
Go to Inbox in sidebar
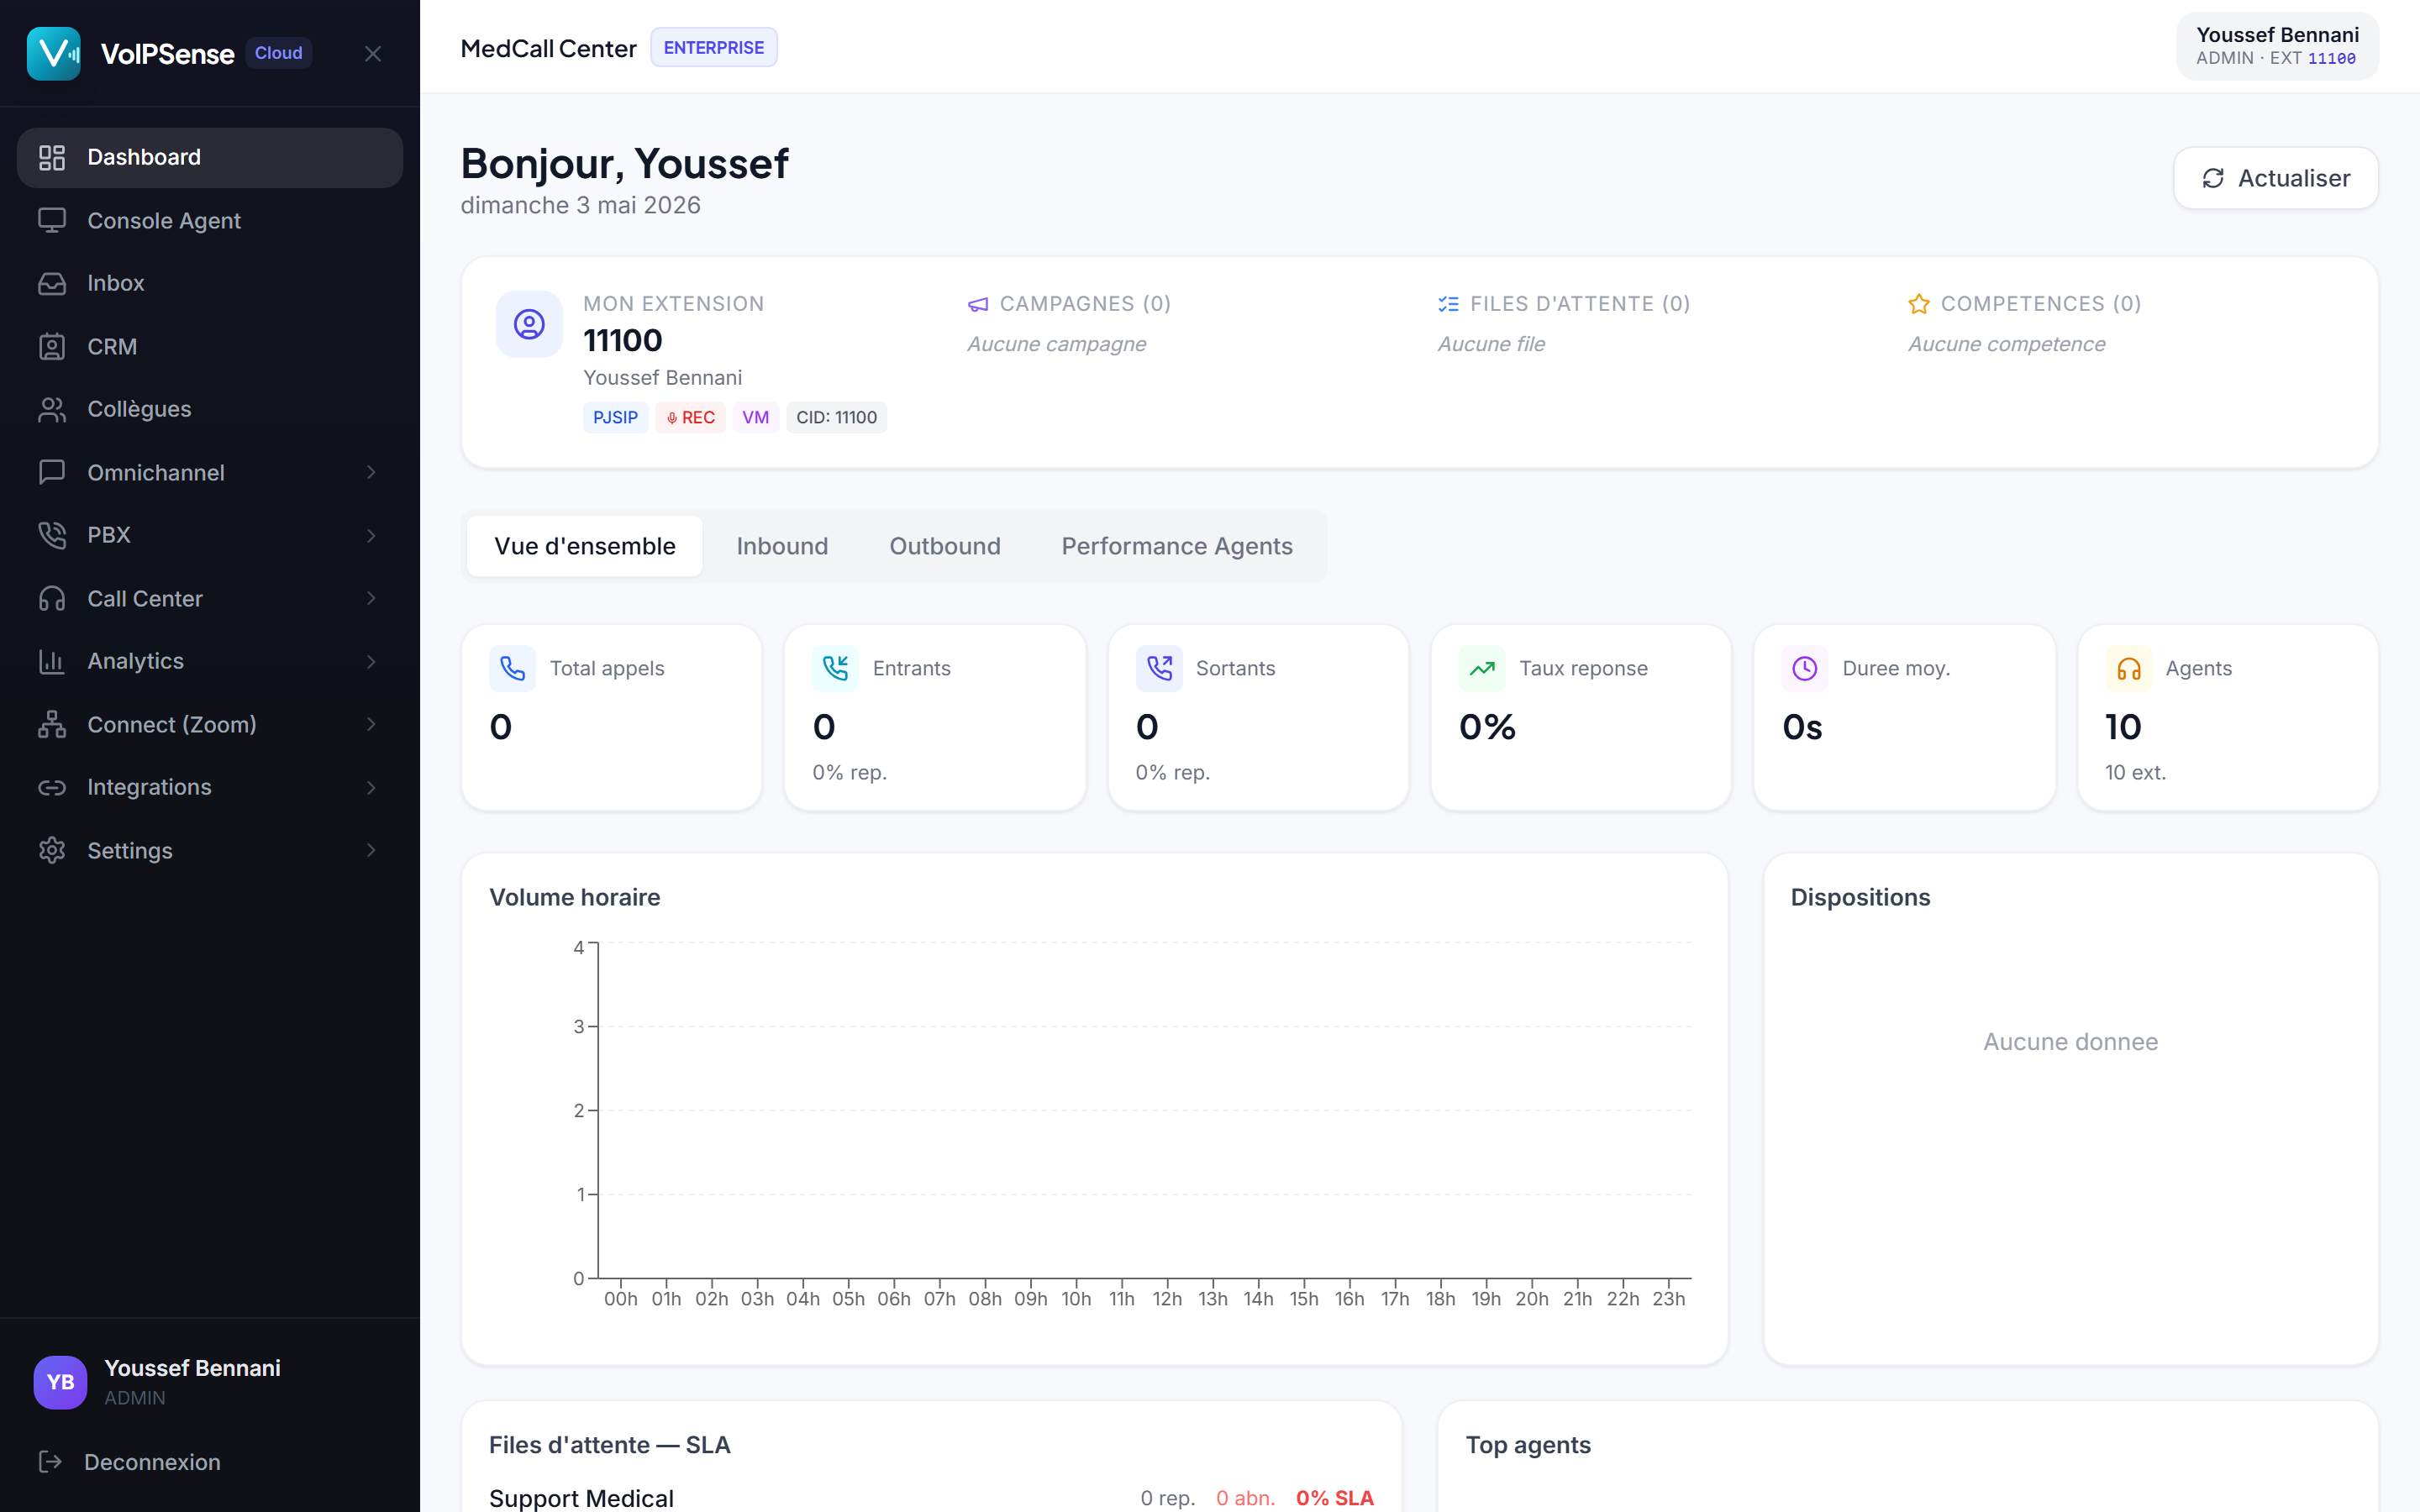pos(210,283)
